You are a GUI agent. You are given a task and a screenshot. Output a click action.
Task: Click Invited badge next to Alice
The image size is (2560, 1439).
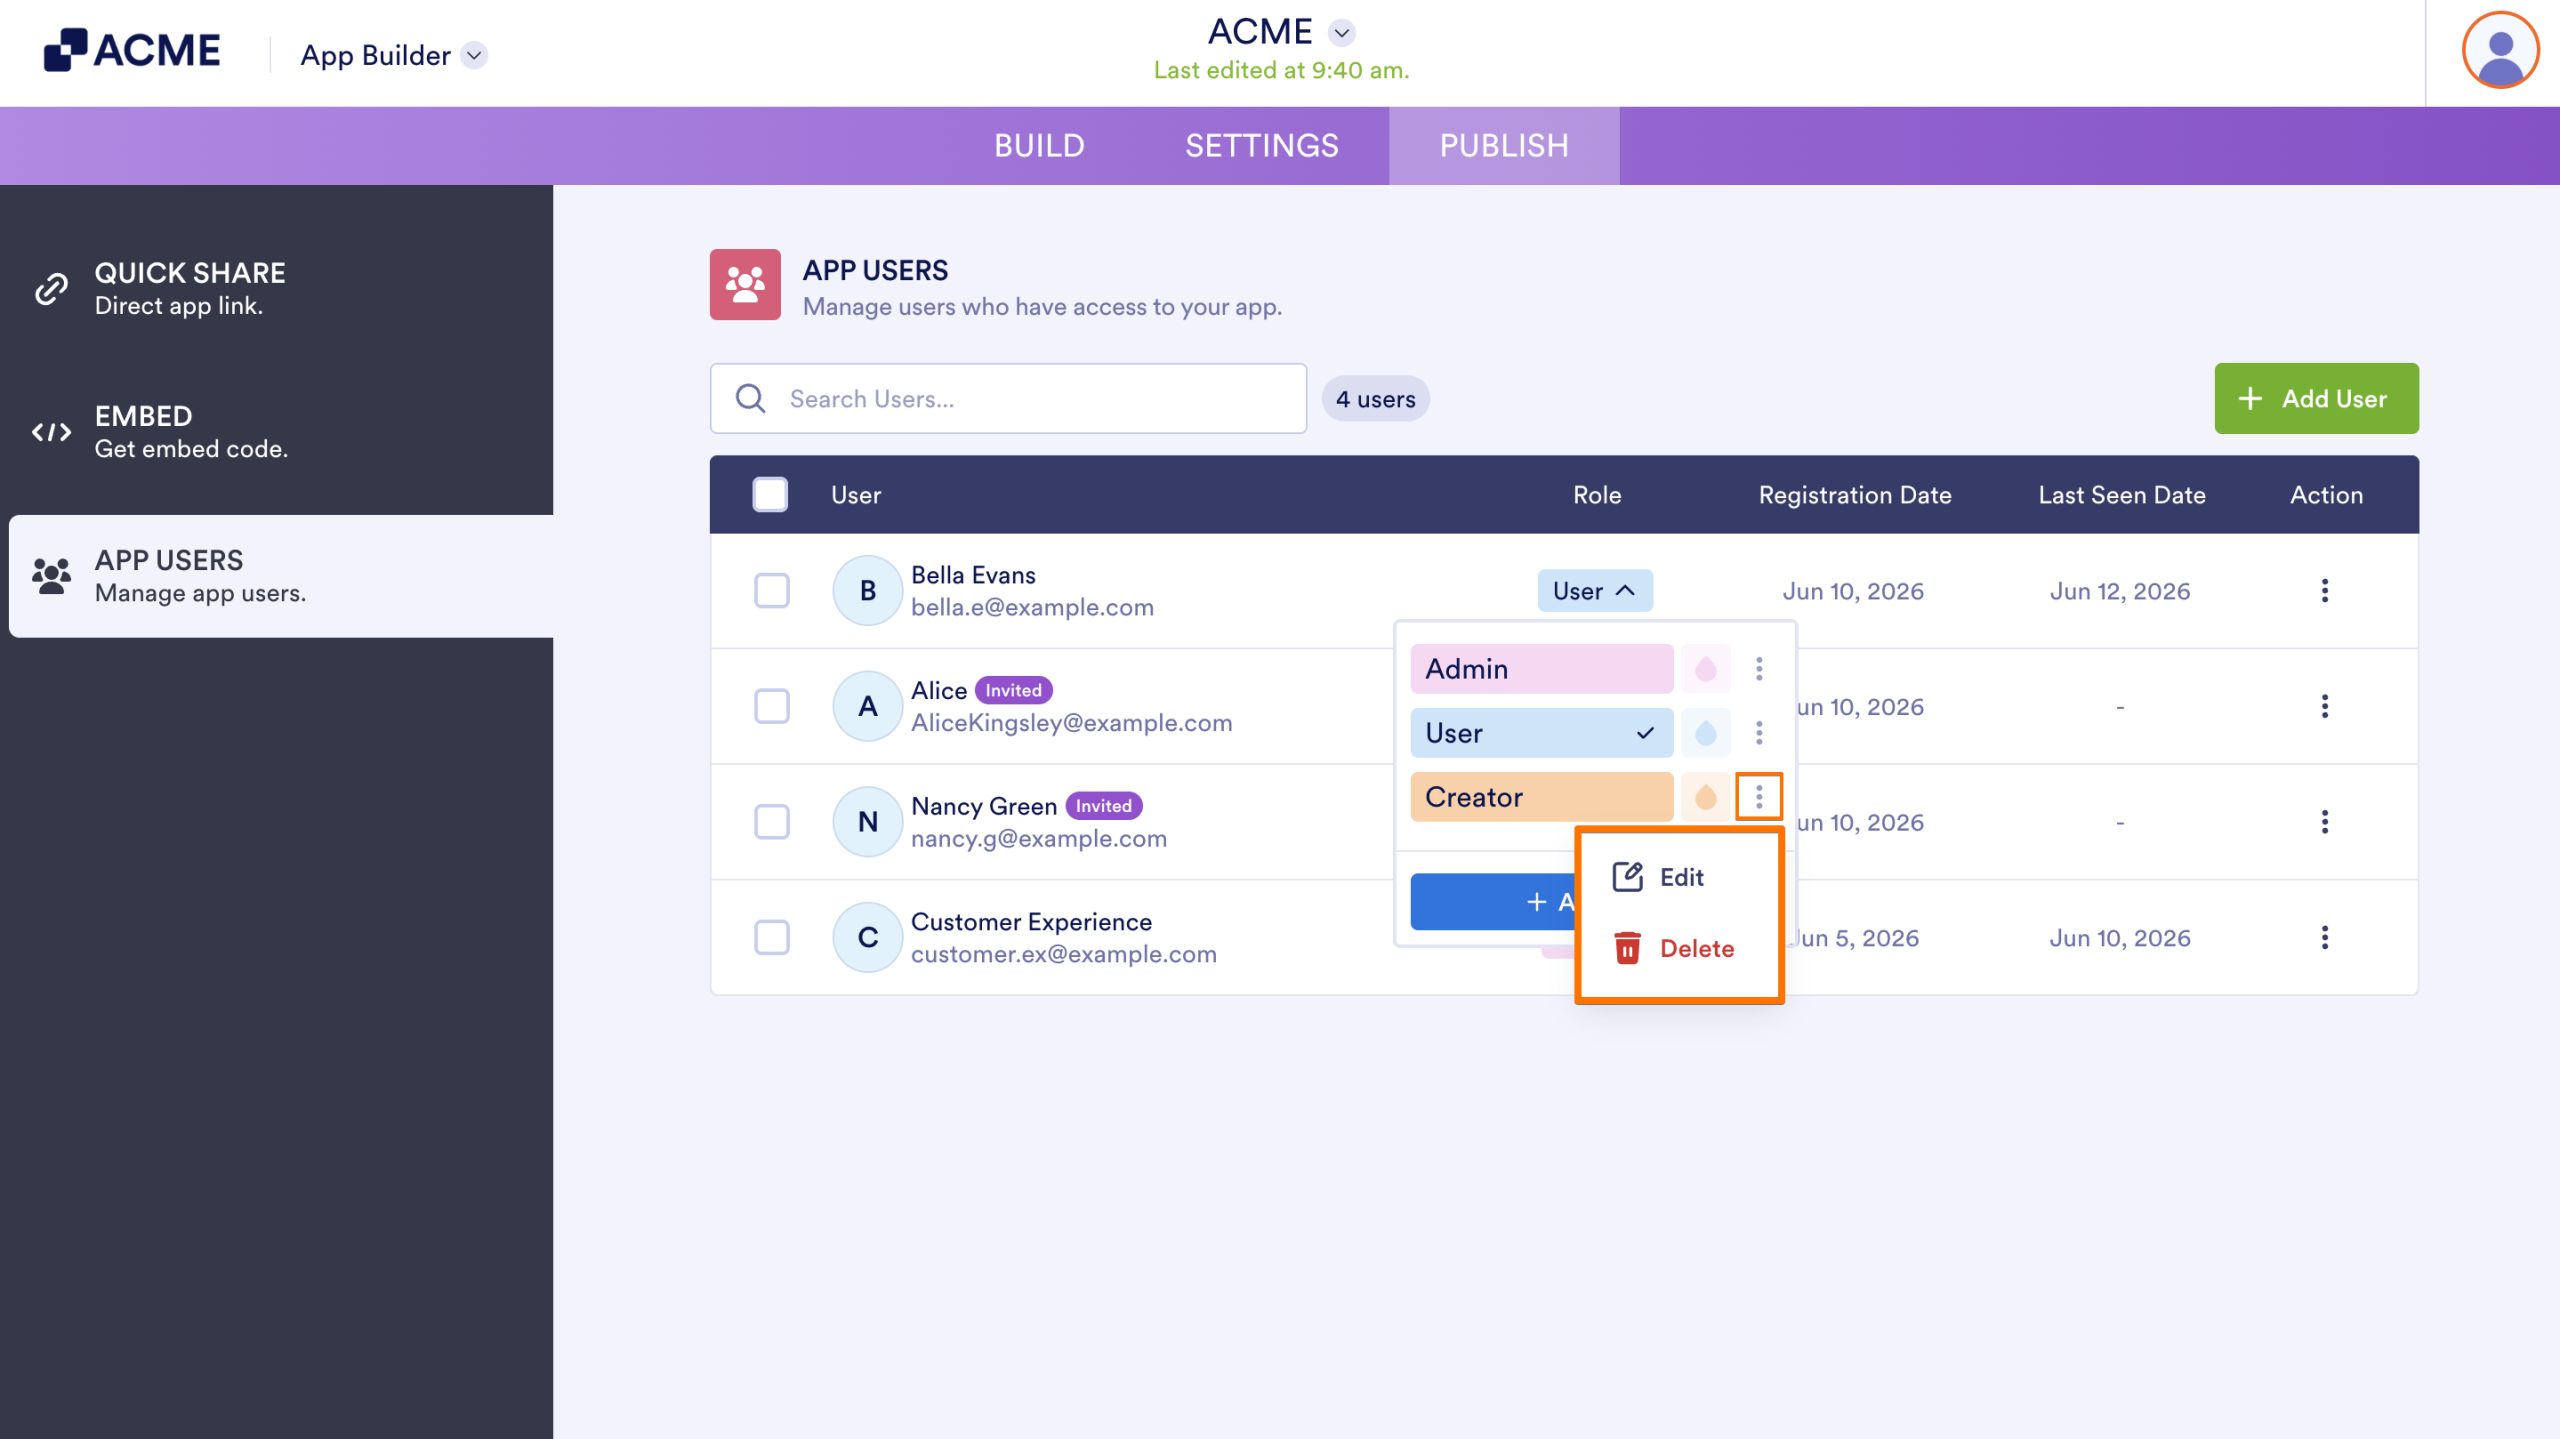(1013, 690)
